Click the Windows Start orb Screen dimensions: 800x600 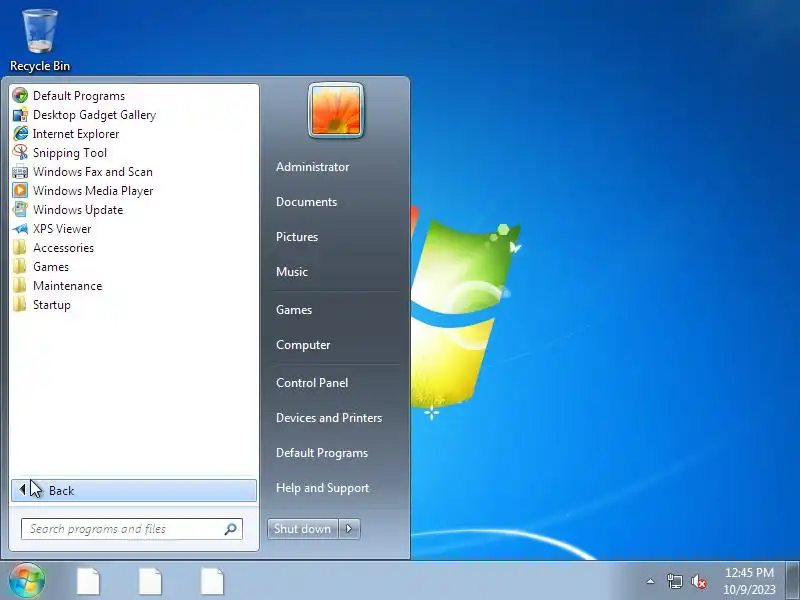pyautogui.click(x=27, y=581)
